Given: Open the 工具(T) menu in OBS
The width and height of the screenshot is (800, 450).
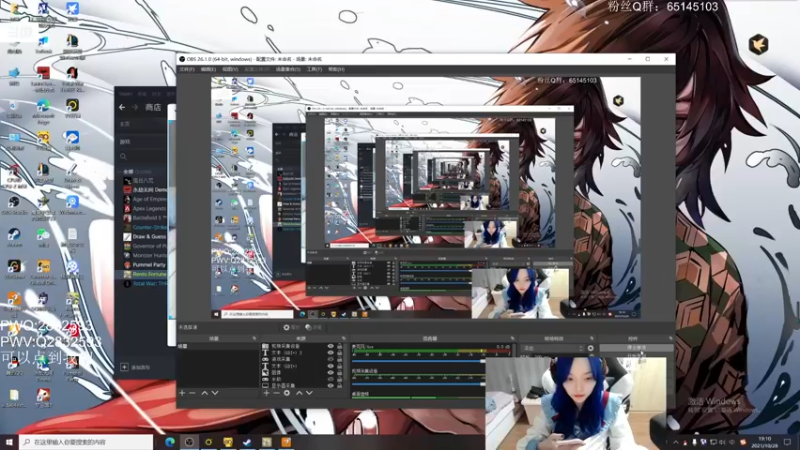Looking at the screenshot, I should click(x=314, y=69).
